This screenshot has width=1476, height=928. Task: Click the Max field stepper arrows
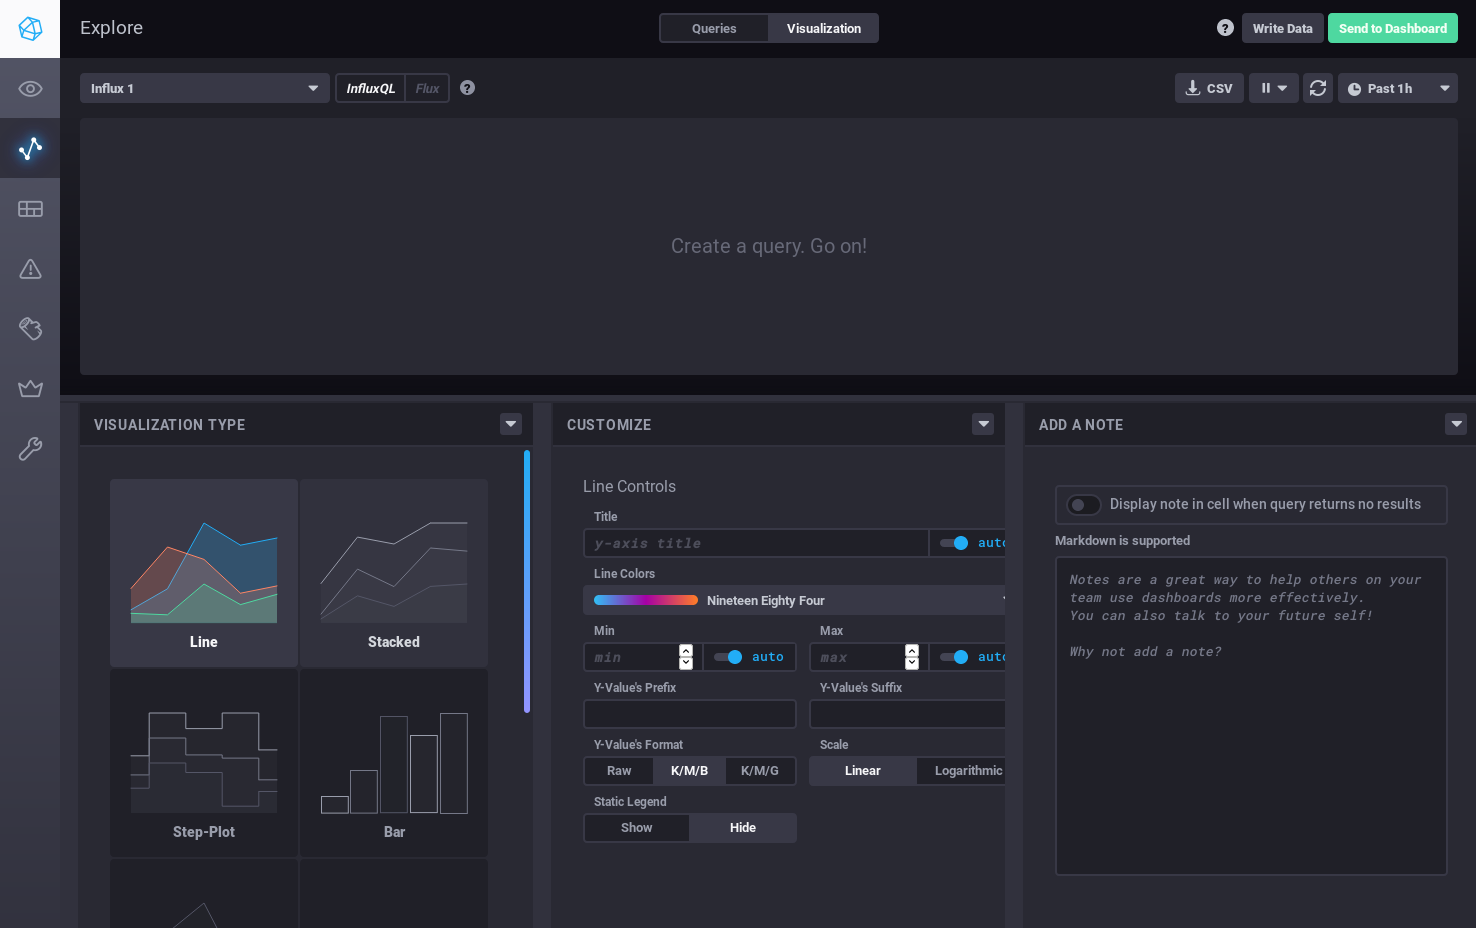912,657
